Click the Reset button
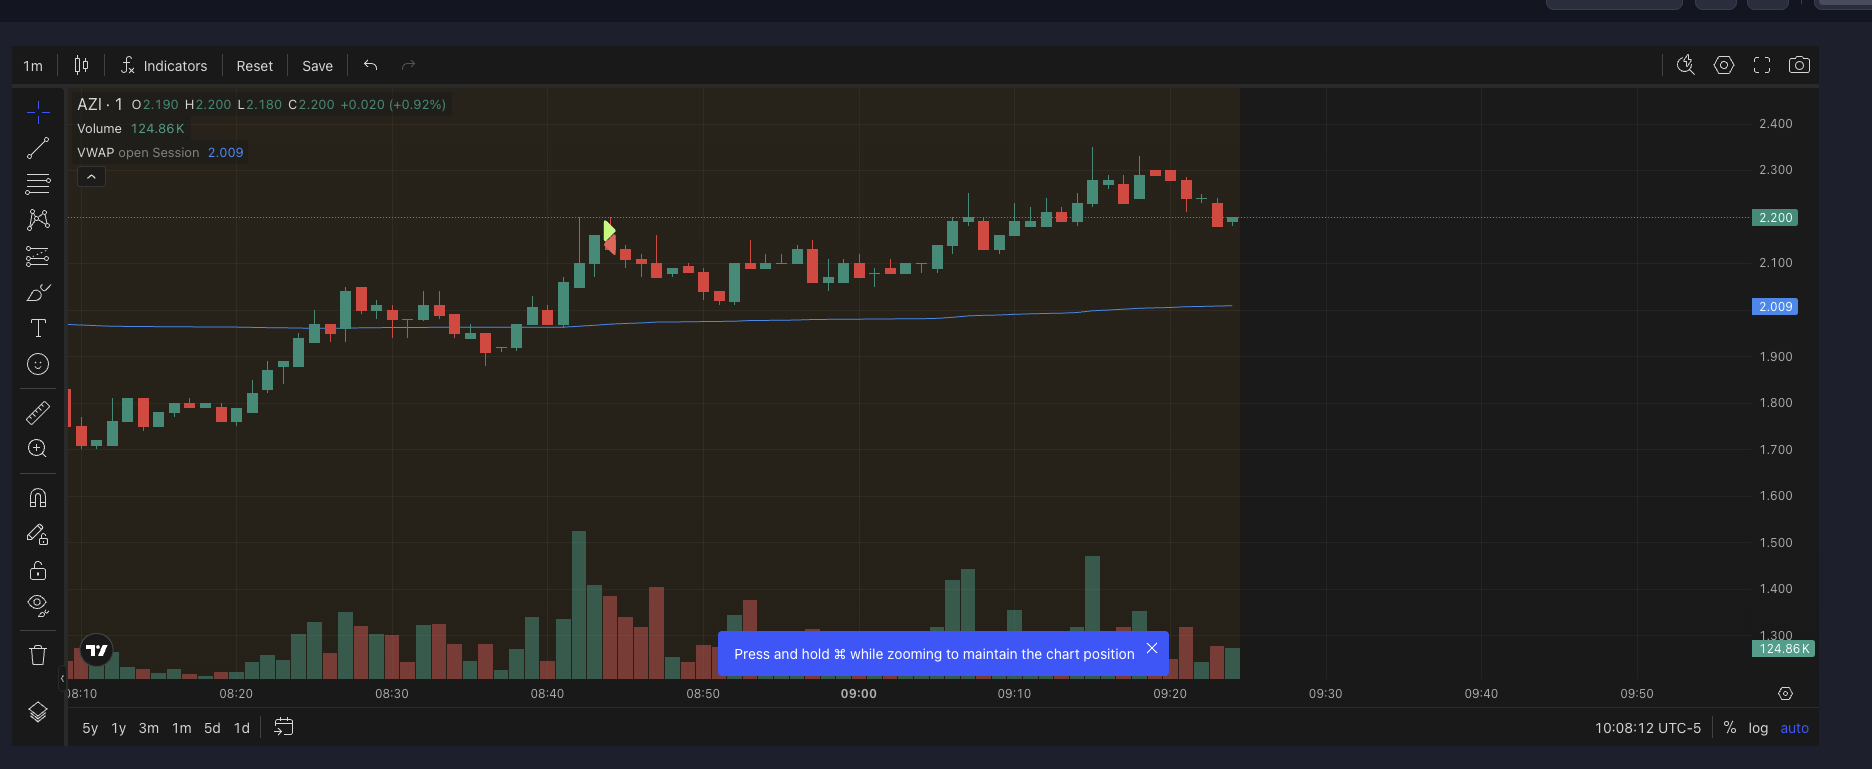 254,66
